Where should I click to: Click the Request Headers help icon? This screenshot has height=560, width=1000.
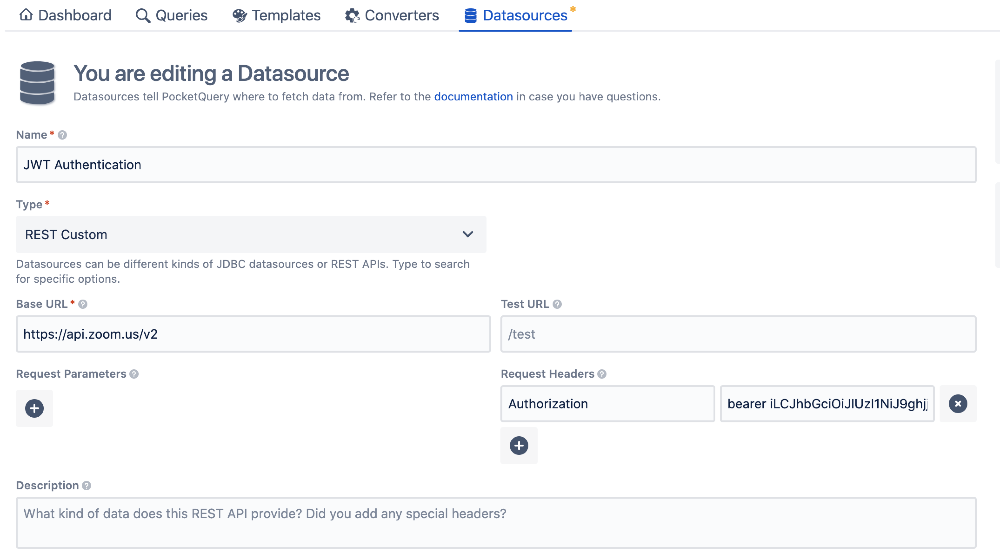click(602, 374)
